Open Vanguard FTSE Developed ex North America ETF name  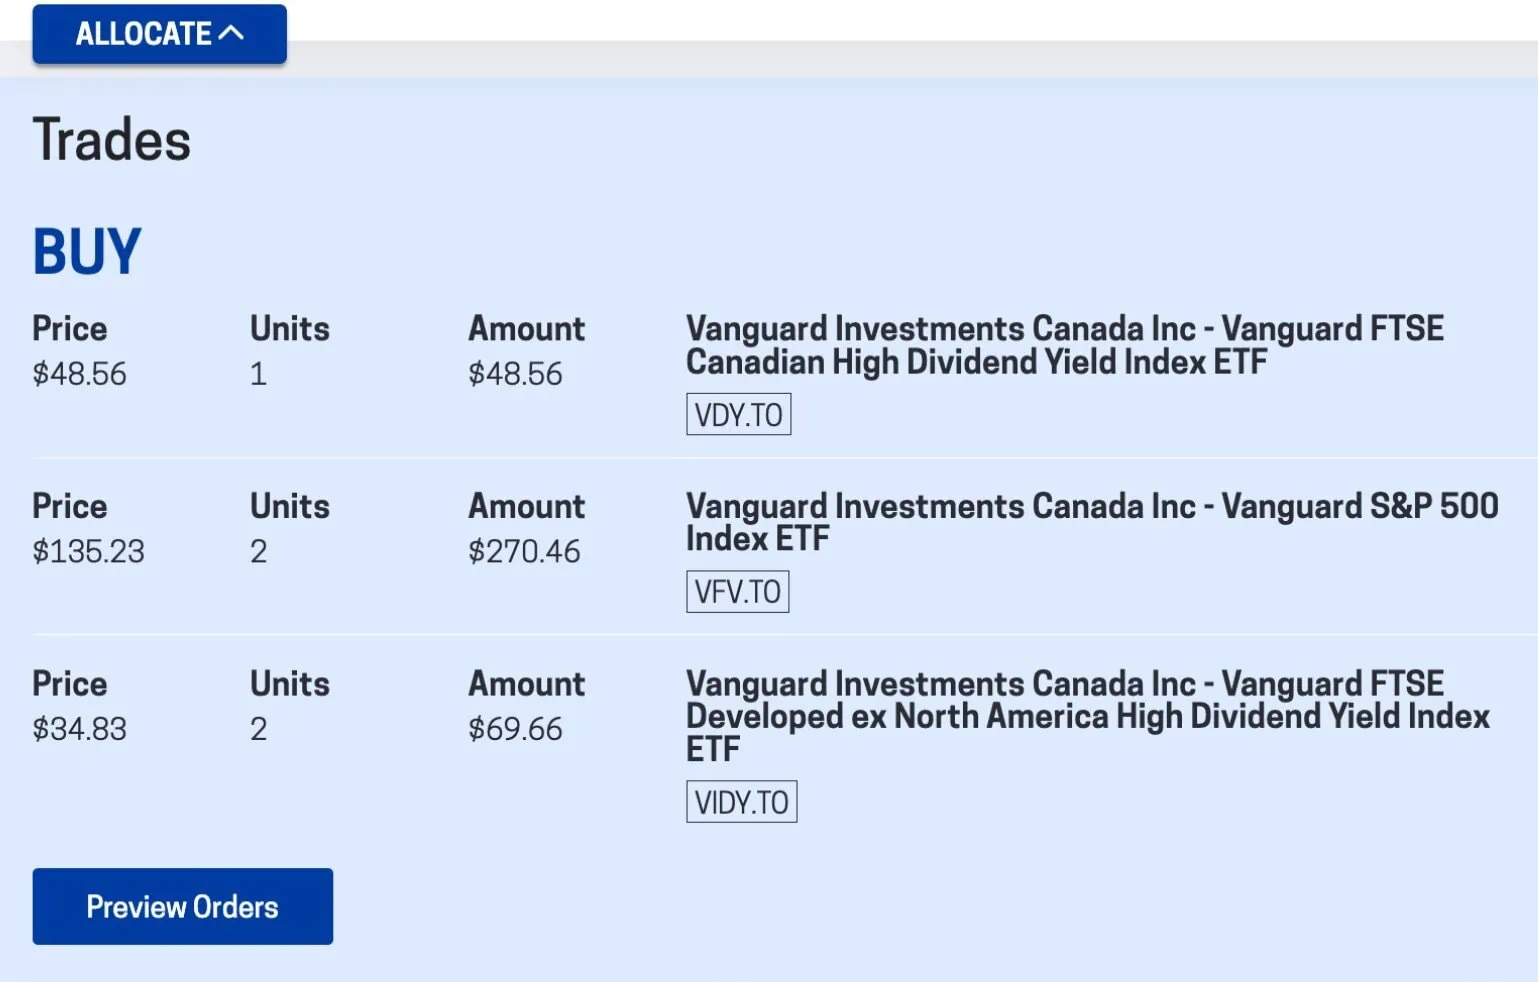[x=1087, y=716]
